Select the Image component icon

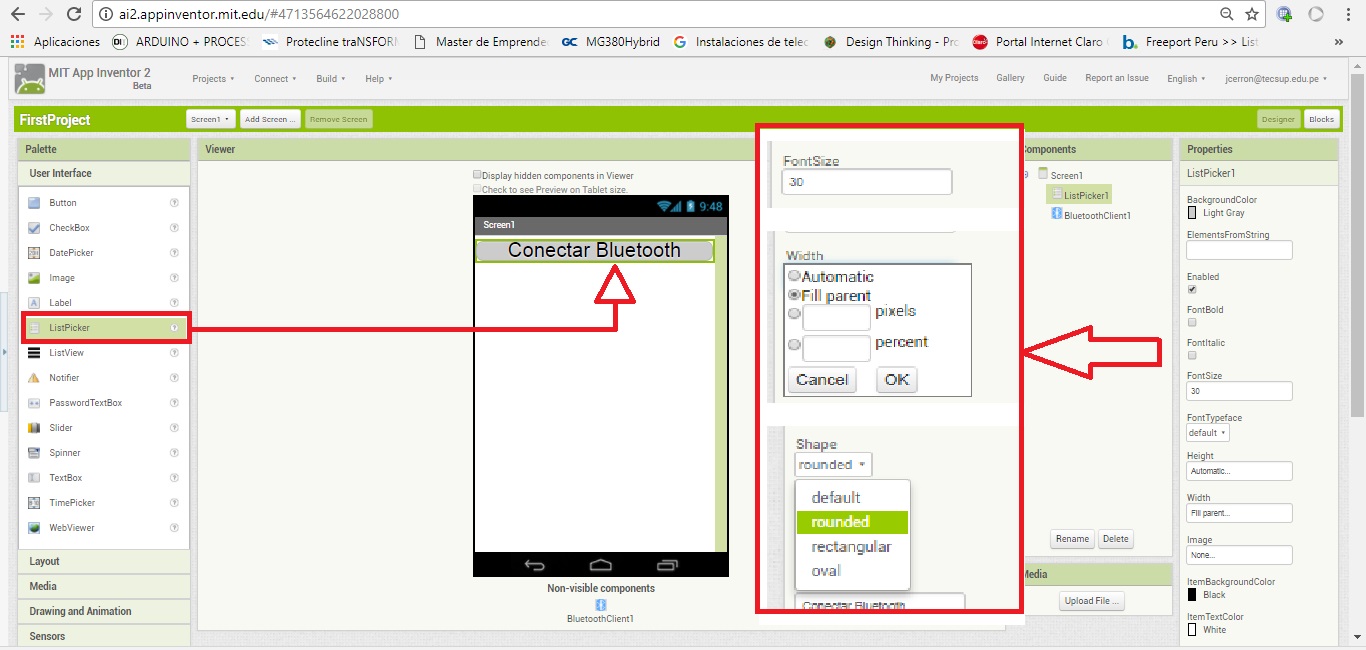(34, 278)
